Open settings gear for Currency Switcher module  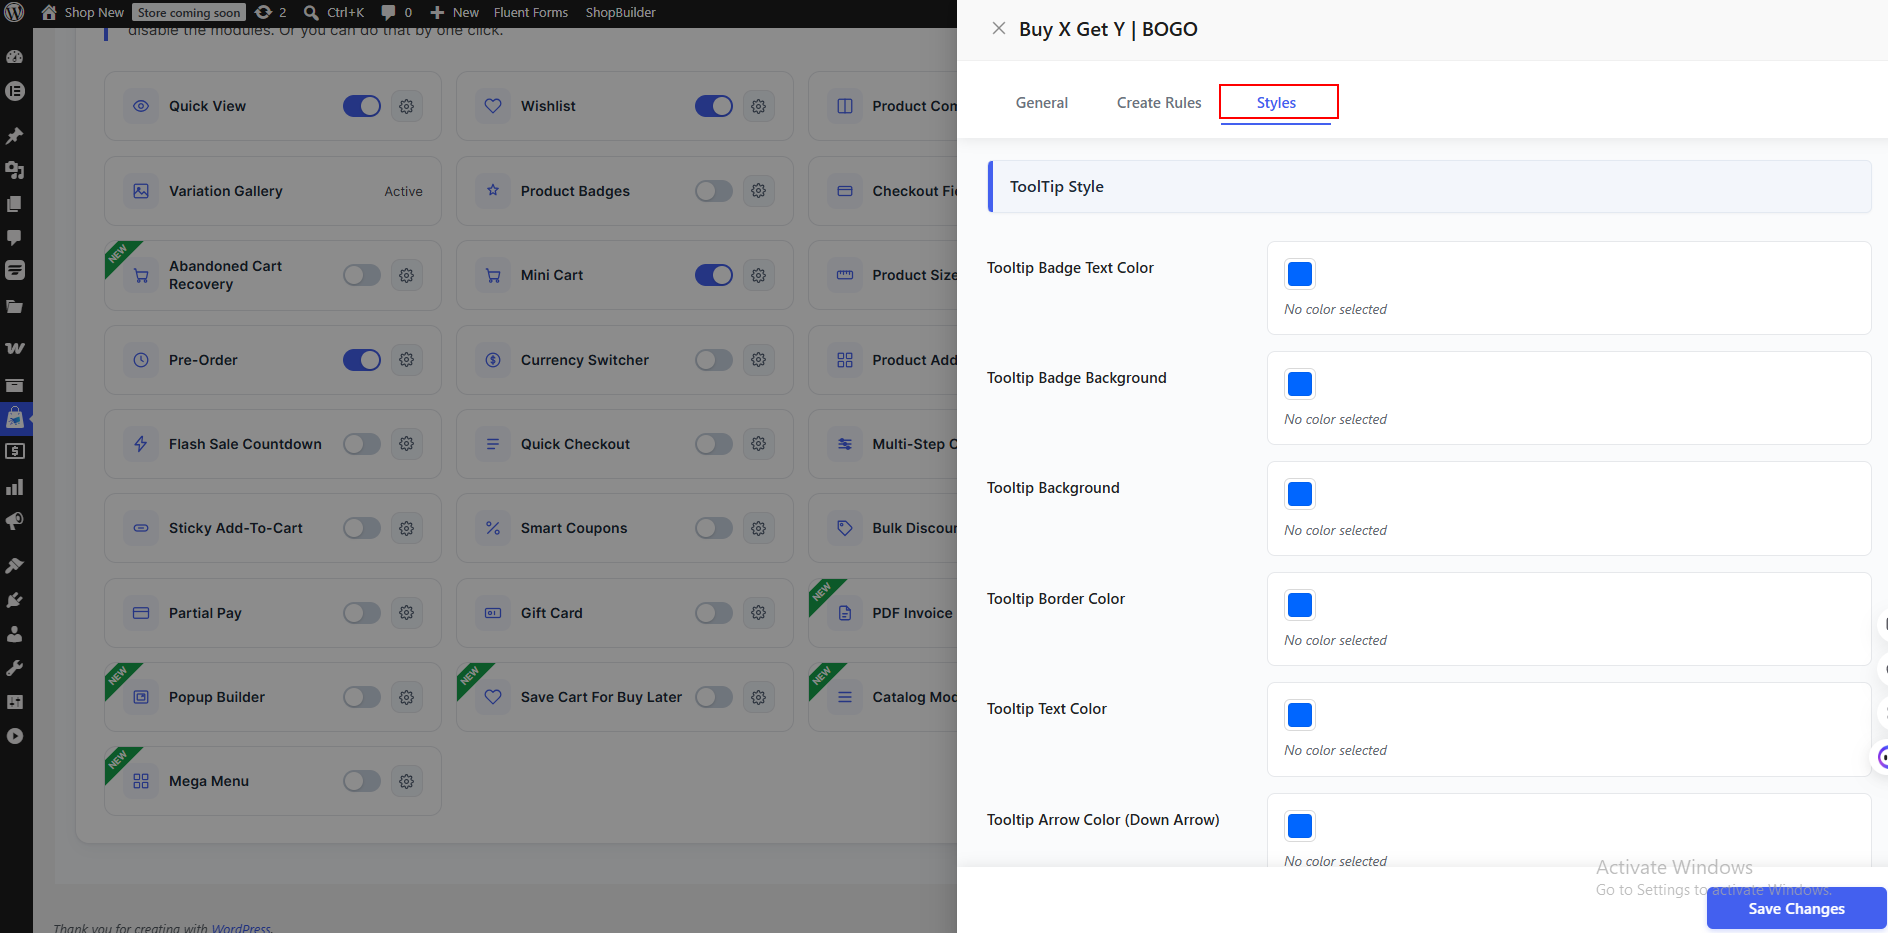[x=758, y=360]
